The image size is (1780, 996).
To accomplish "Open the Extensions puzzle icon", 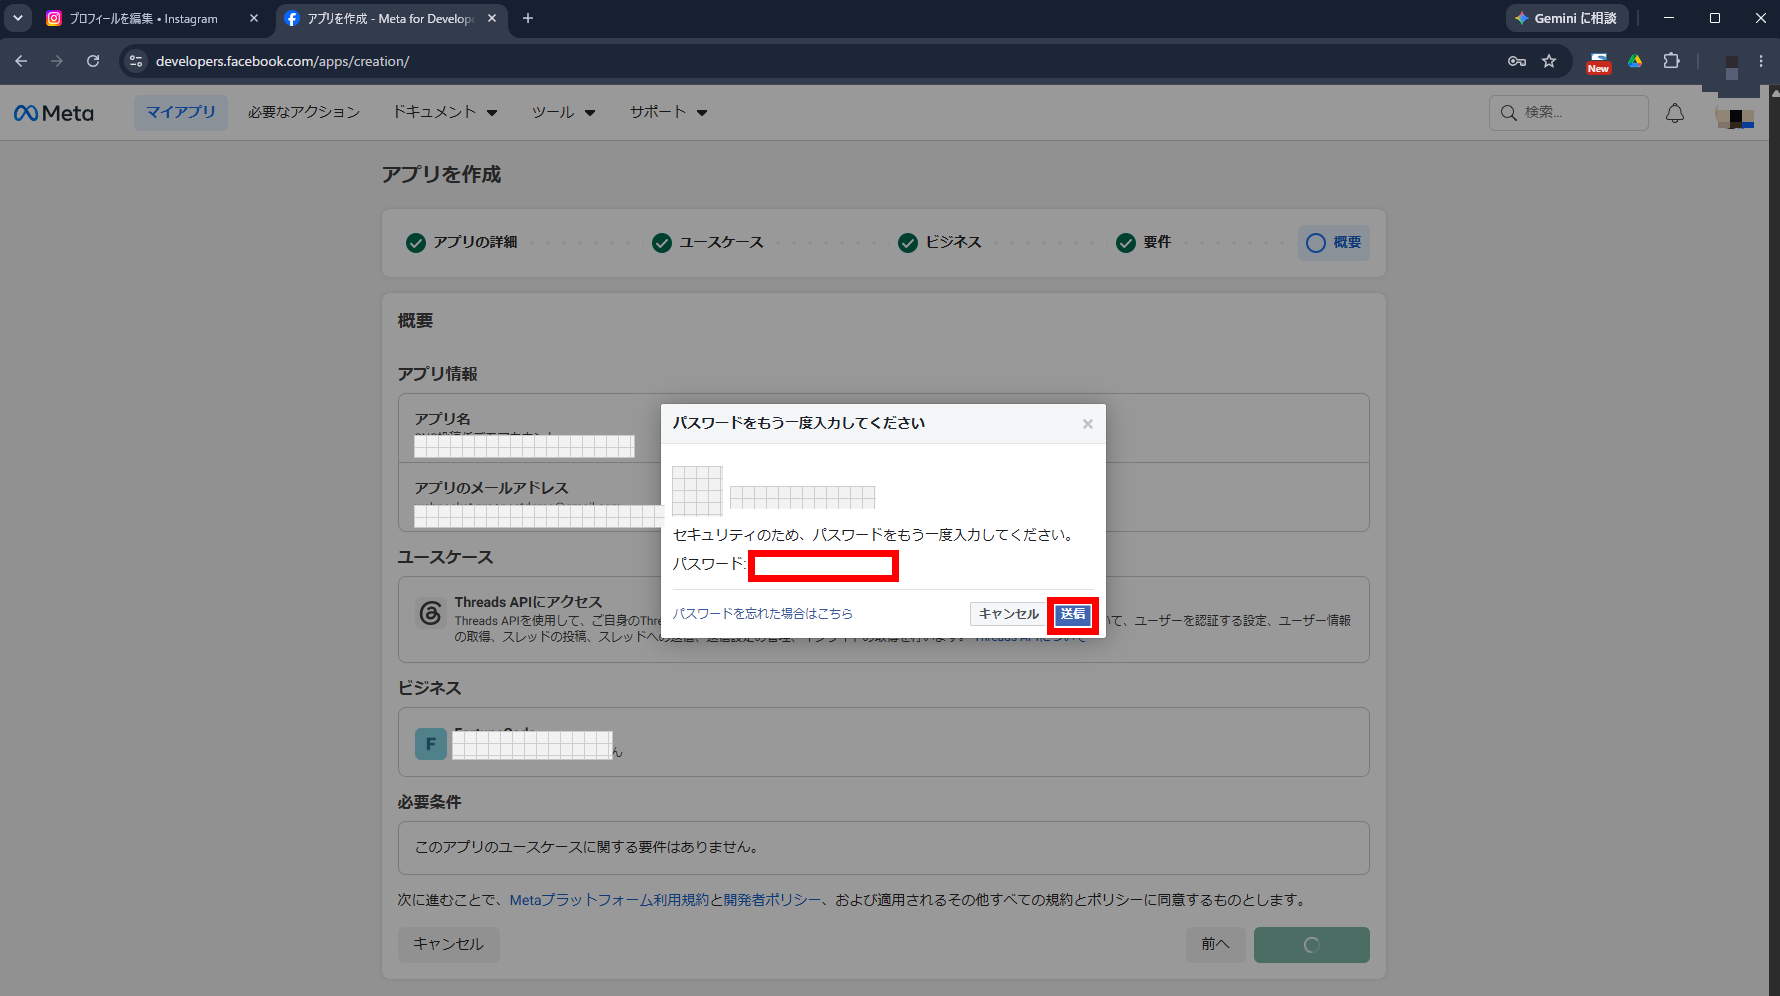I will point(1671,61).
